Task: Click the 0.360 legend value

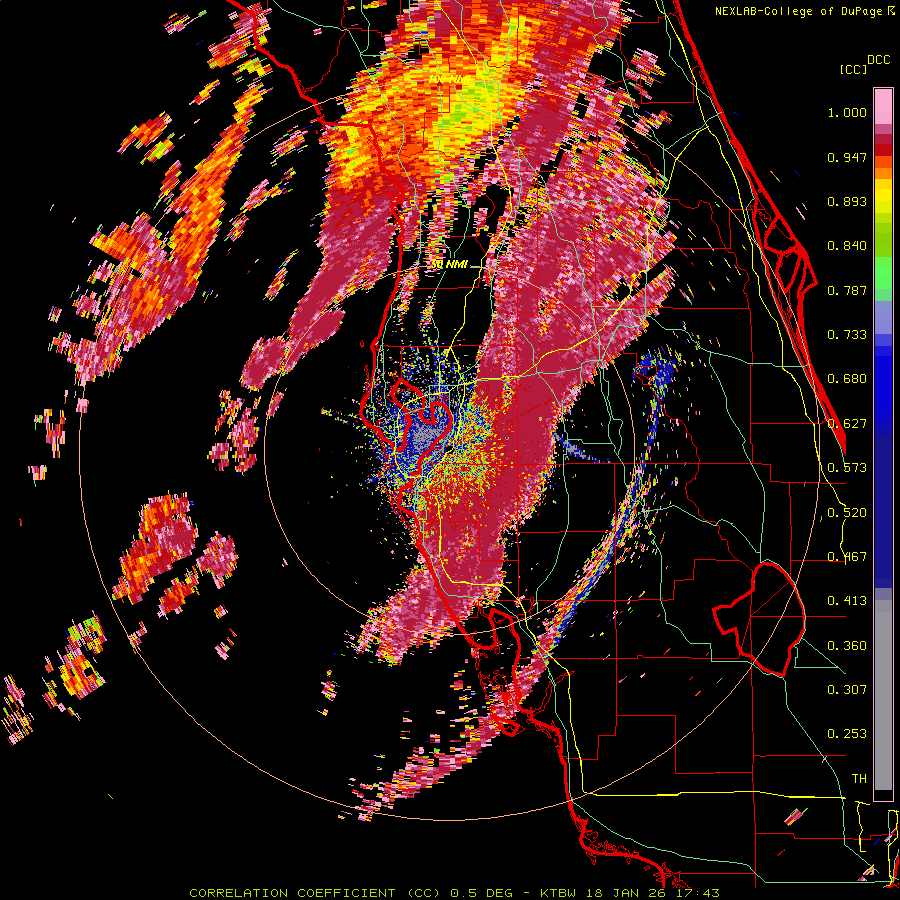Action: (x=847, y=646)
